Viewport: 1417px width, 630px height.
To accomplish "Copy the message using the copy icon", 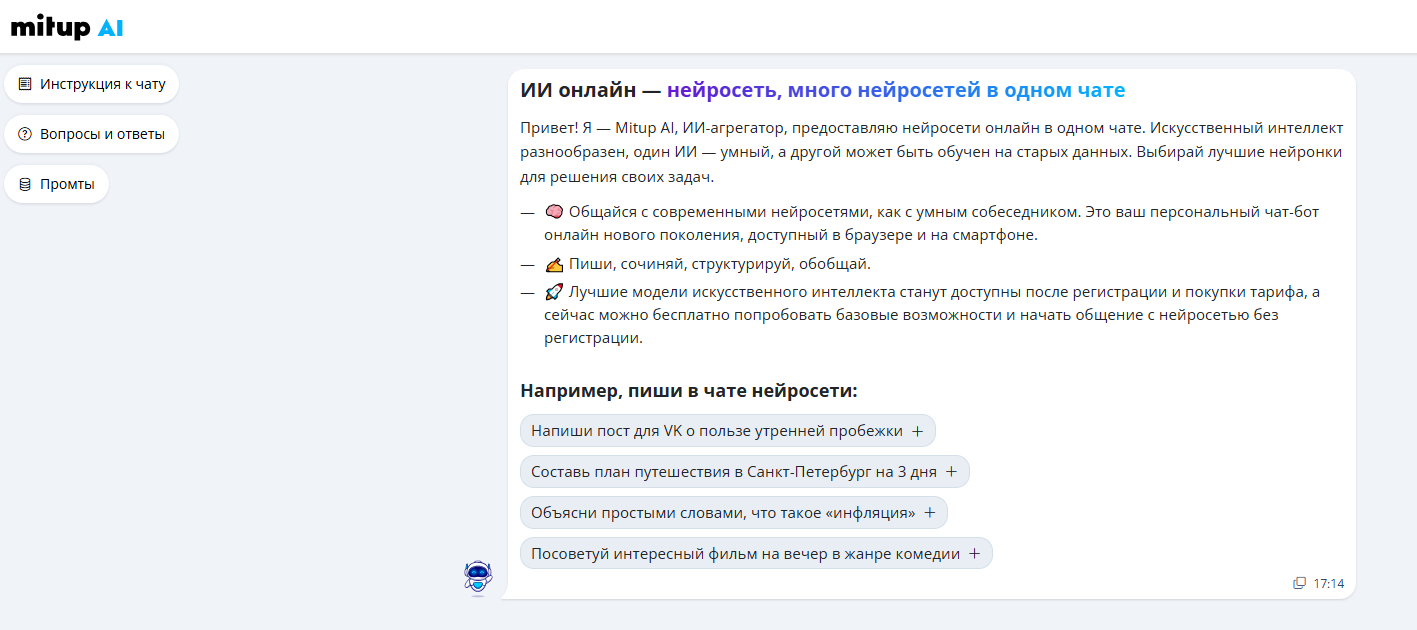I will (x=1299, y=583).
